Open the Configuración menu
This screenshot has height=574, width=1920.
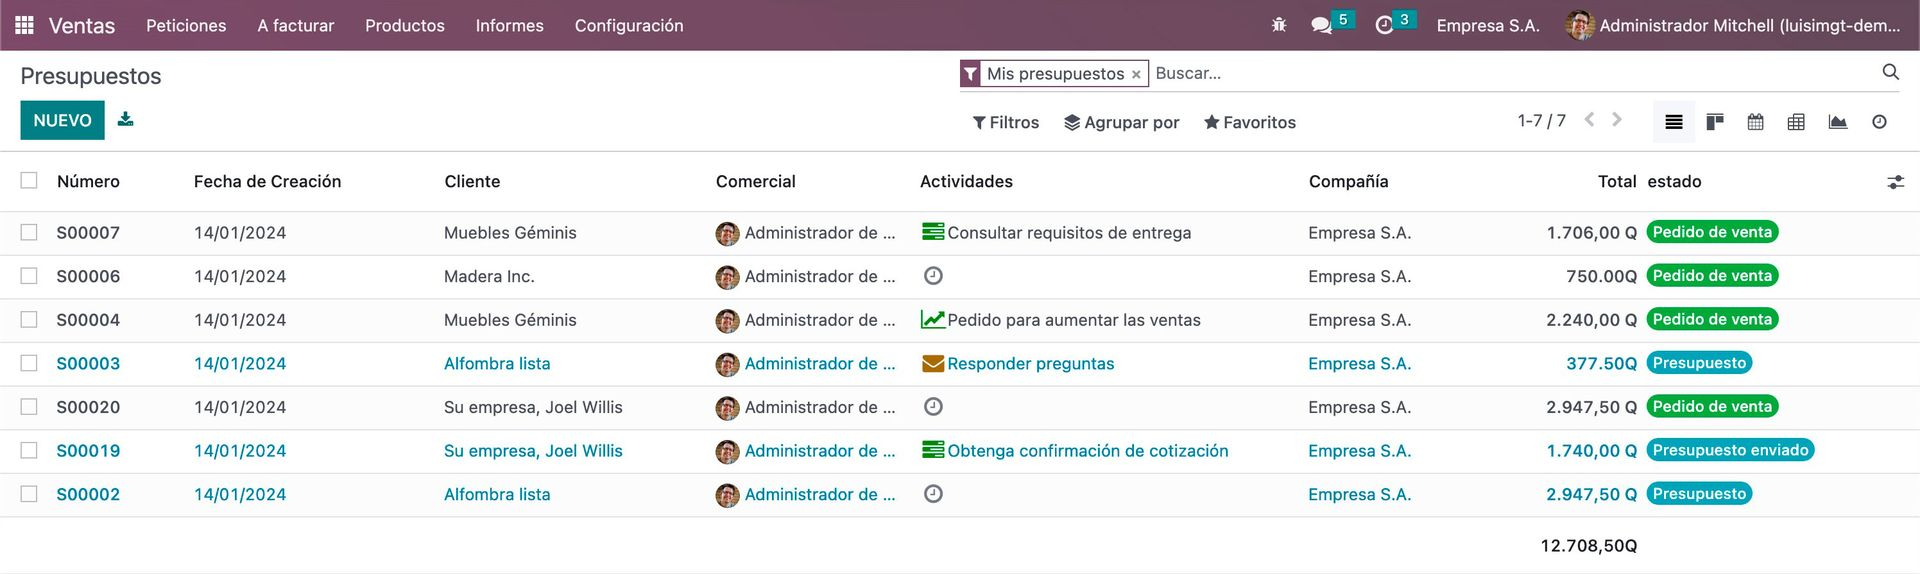tap(629, 25)
